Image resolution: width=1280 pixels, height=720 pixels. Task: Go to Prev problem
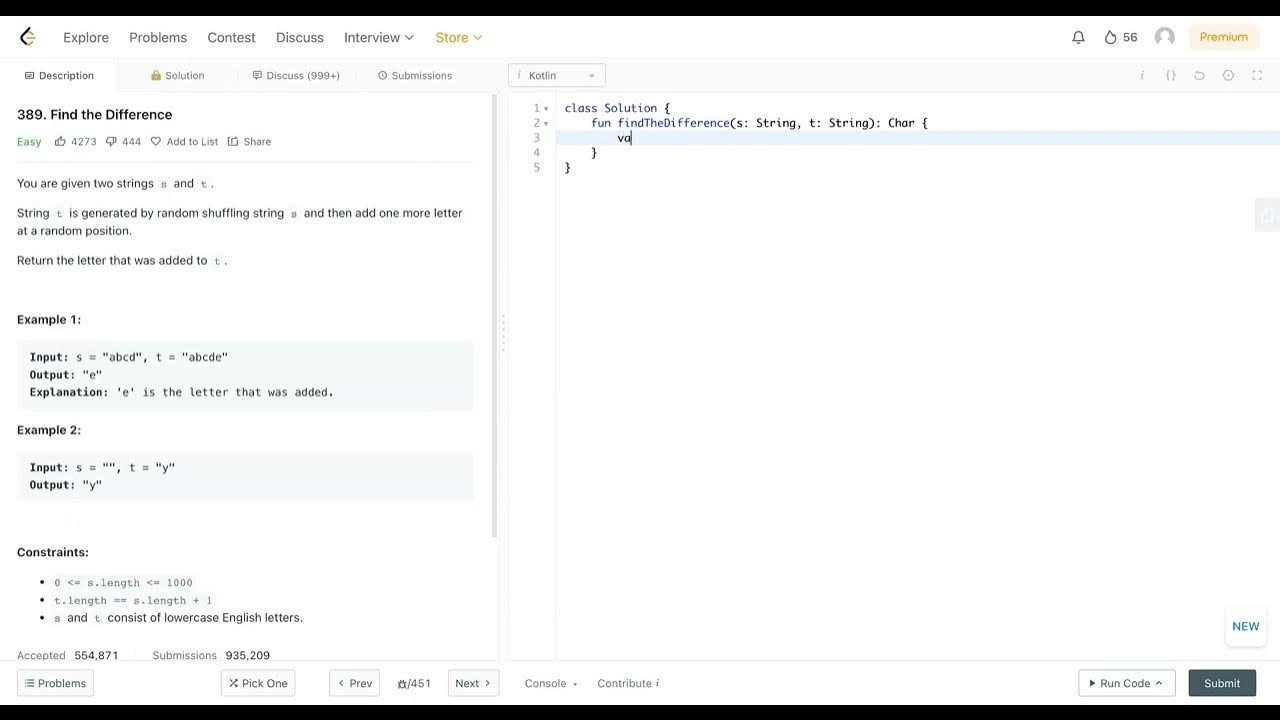354,683
